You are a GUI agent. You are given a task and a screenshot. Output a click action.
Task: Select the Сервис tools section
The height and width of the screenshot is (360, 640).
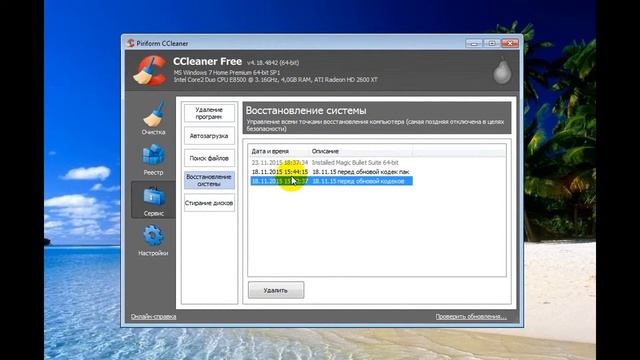tap(153, 200)
